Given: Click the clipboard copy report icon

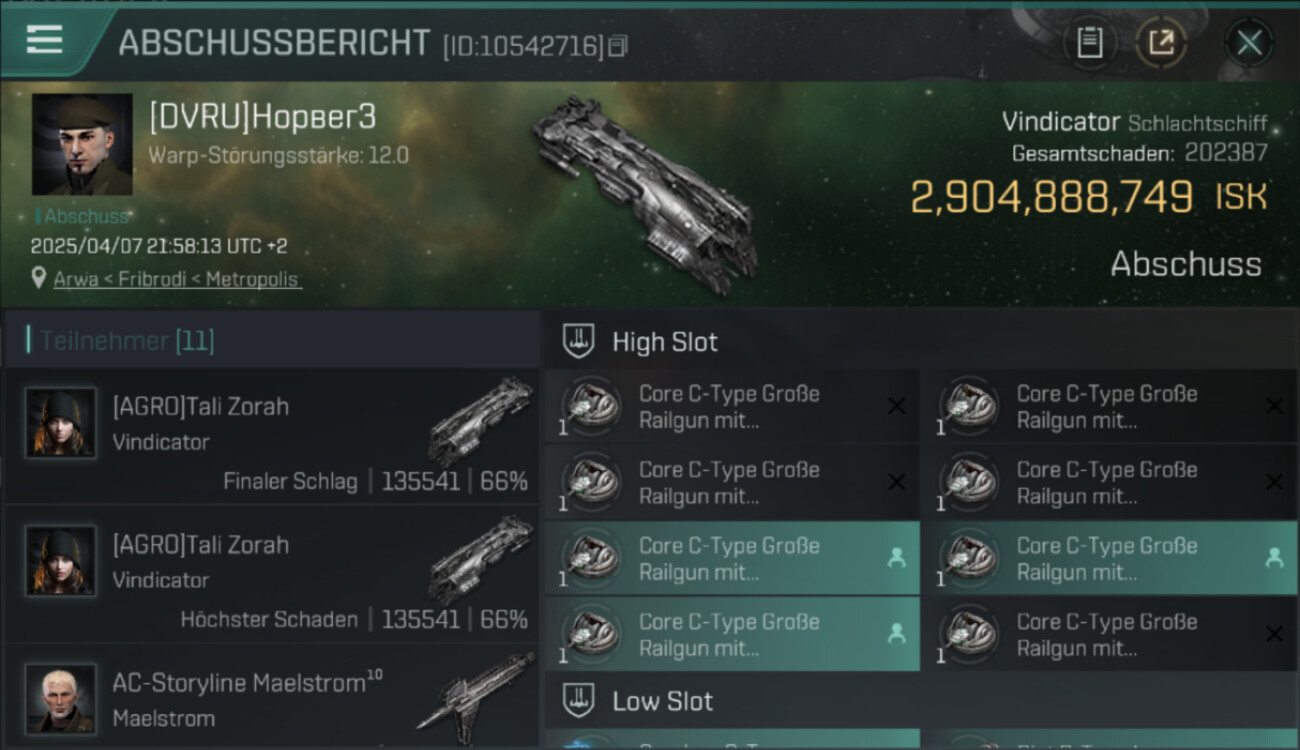Looking at the screenshot, I should click(1089, 43).
